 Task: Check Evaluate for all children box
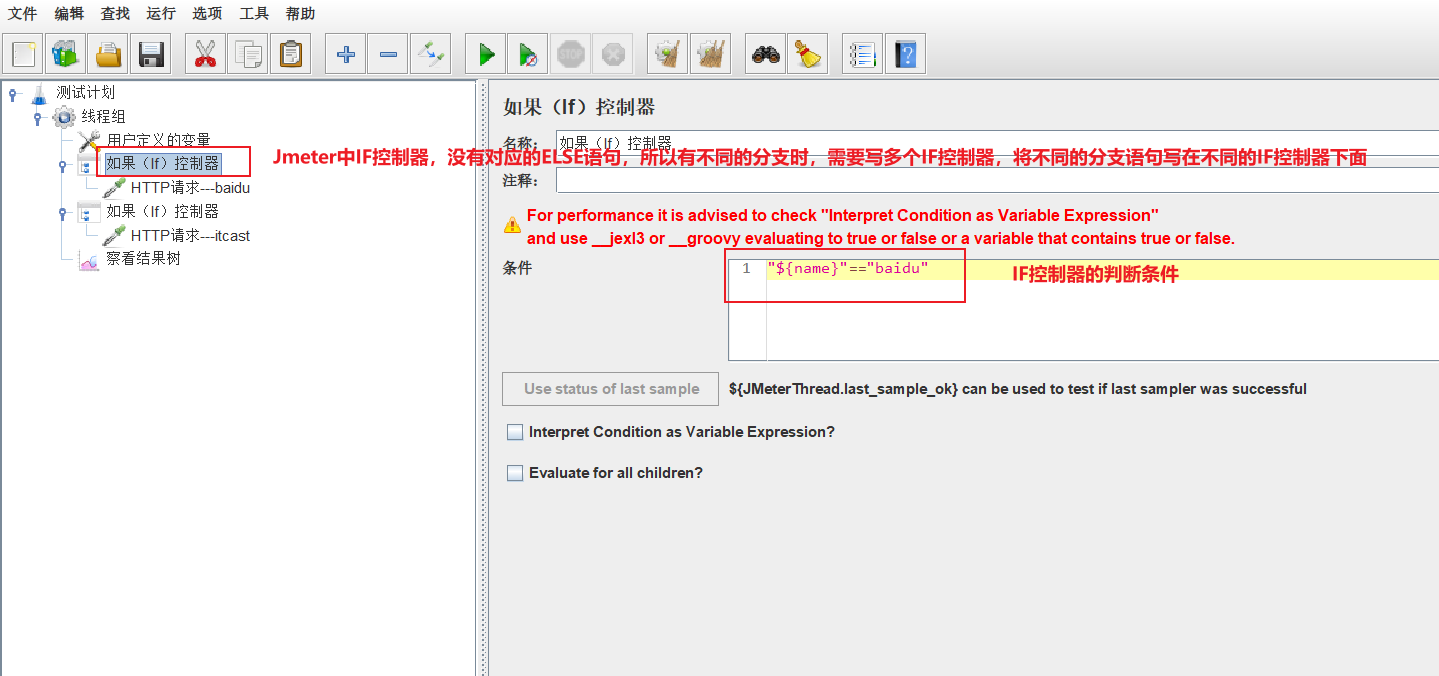tap(515, 473)
